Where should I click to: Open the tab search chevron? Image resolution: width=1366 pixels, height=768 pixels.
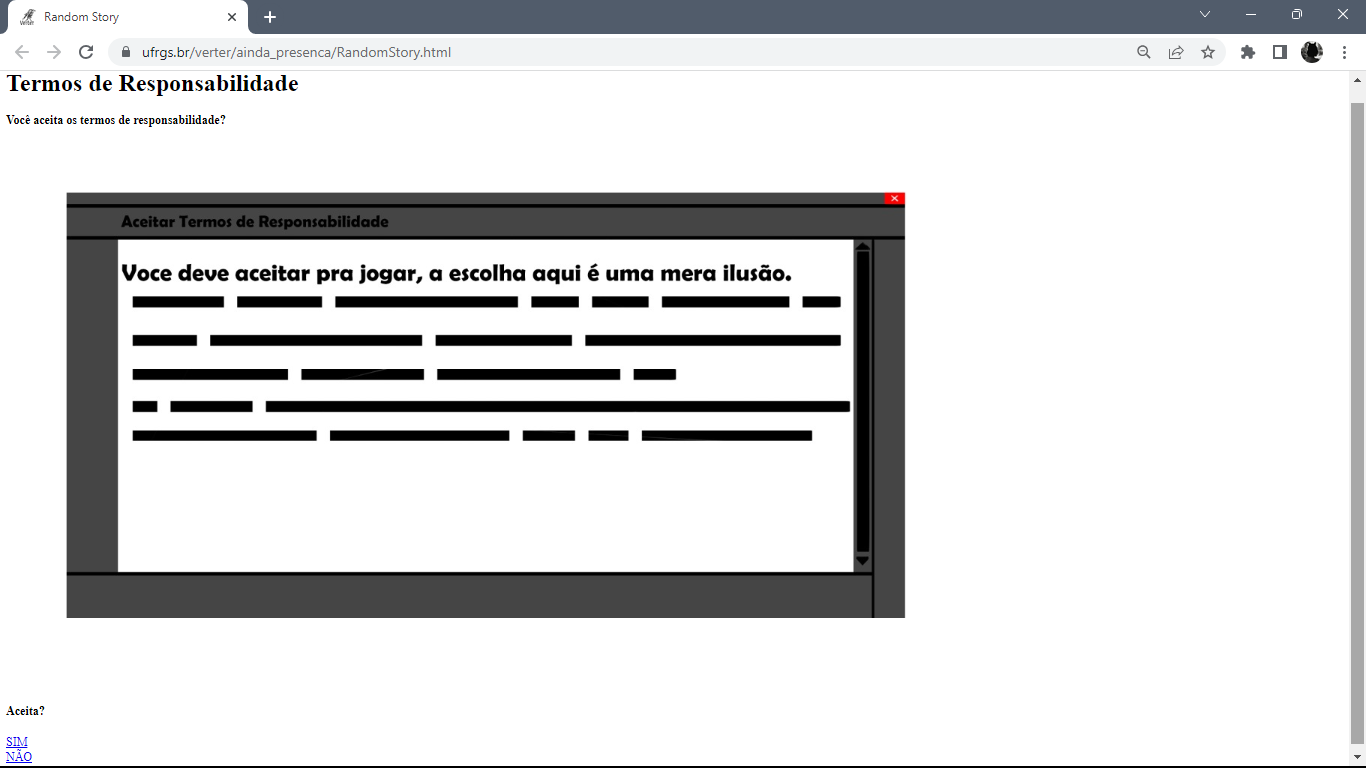tap(1205, 14)
